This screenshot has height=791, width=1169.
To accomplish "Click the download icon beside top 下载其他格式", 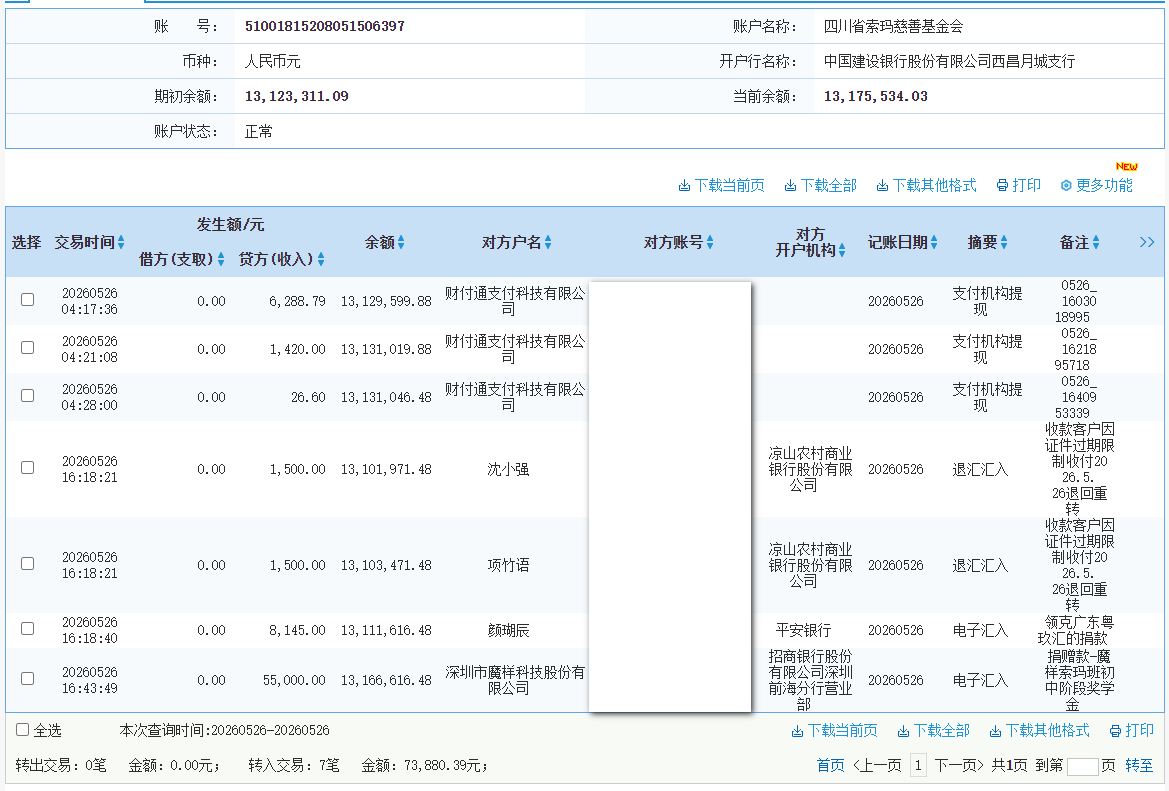I will 882,186.
